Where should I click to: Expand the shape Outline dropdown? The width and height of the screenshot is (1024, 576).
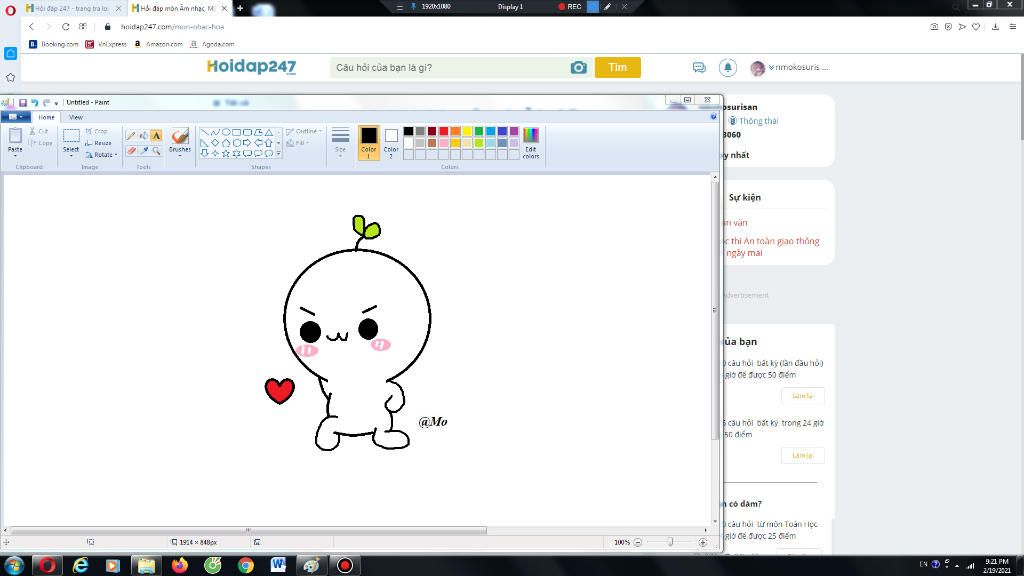point(304,131)
